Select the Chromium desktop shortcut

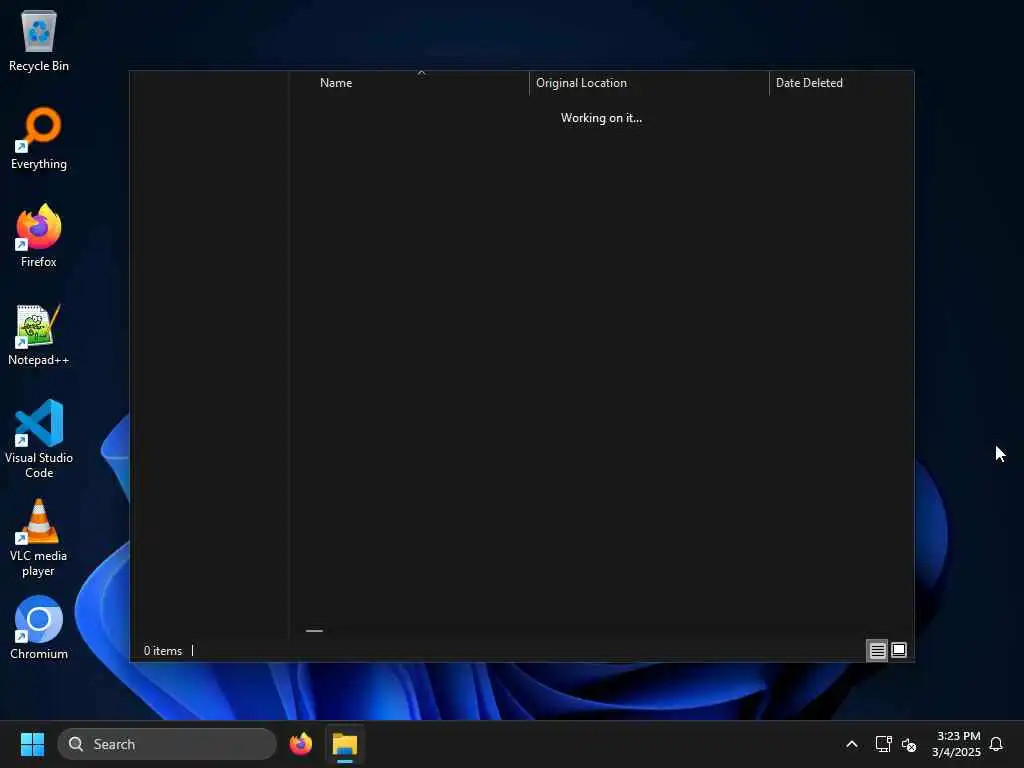click(x=39, y=628)
